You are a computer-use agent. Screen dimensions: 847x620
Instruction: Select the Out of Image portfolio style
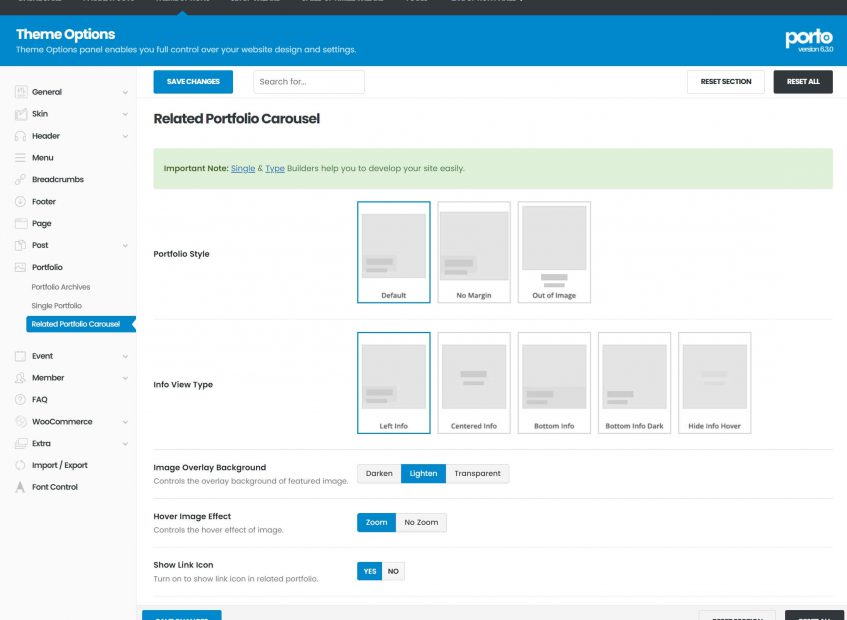point(554,252)
